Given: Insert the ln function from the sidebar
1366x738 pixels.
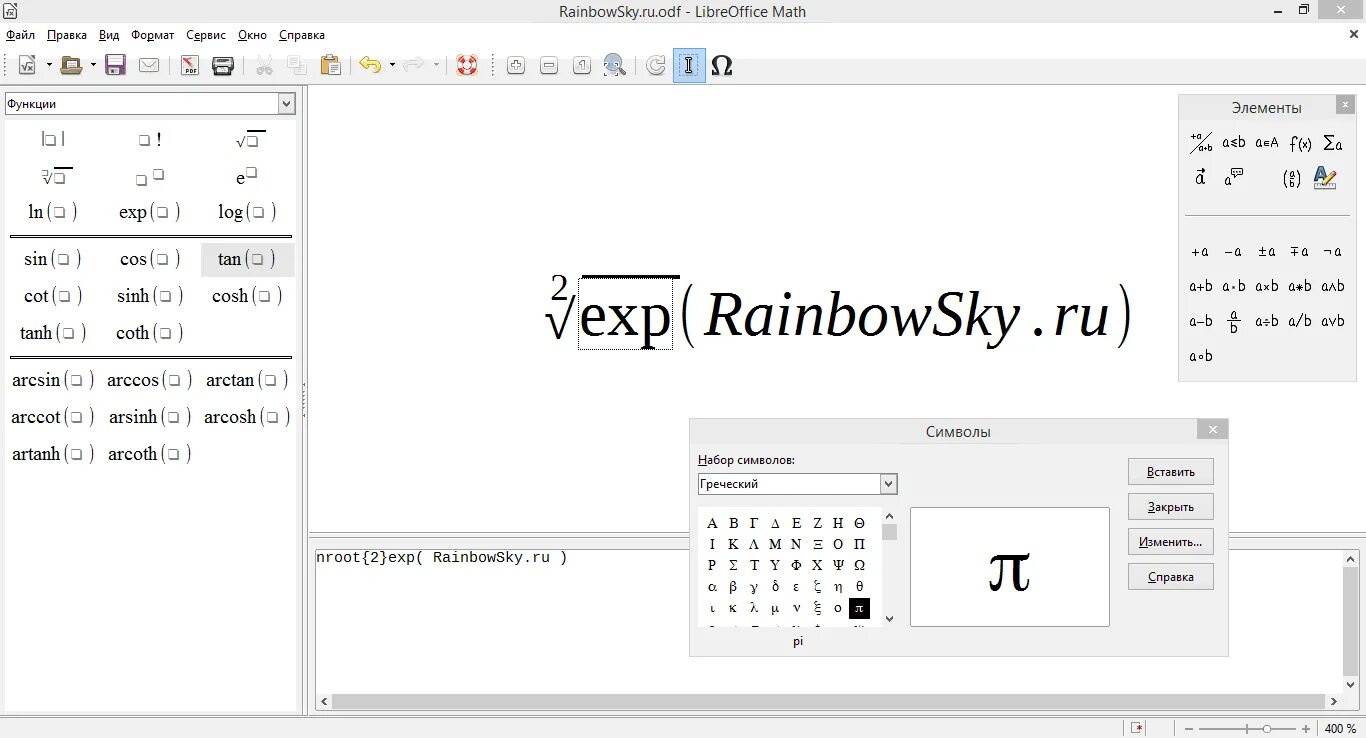Looking at the screenshot, I should tap(53, 212).
